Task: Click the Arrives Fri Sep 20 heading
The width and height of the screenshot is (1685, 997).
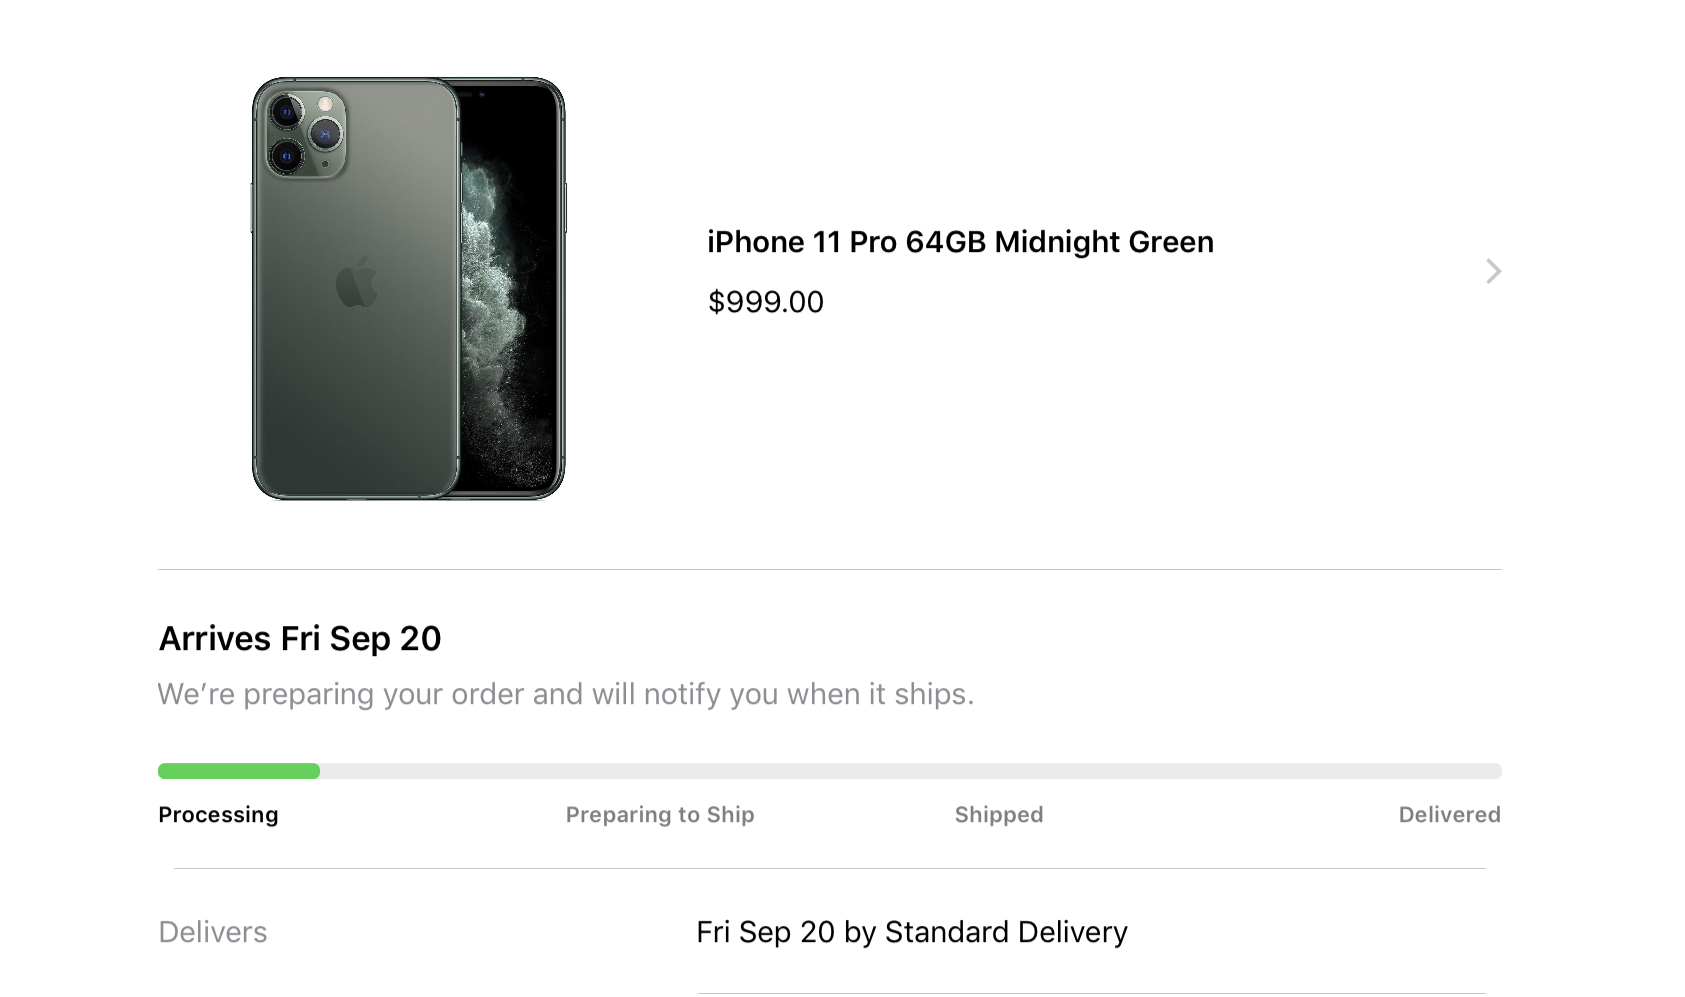Action: click(300, 639)
